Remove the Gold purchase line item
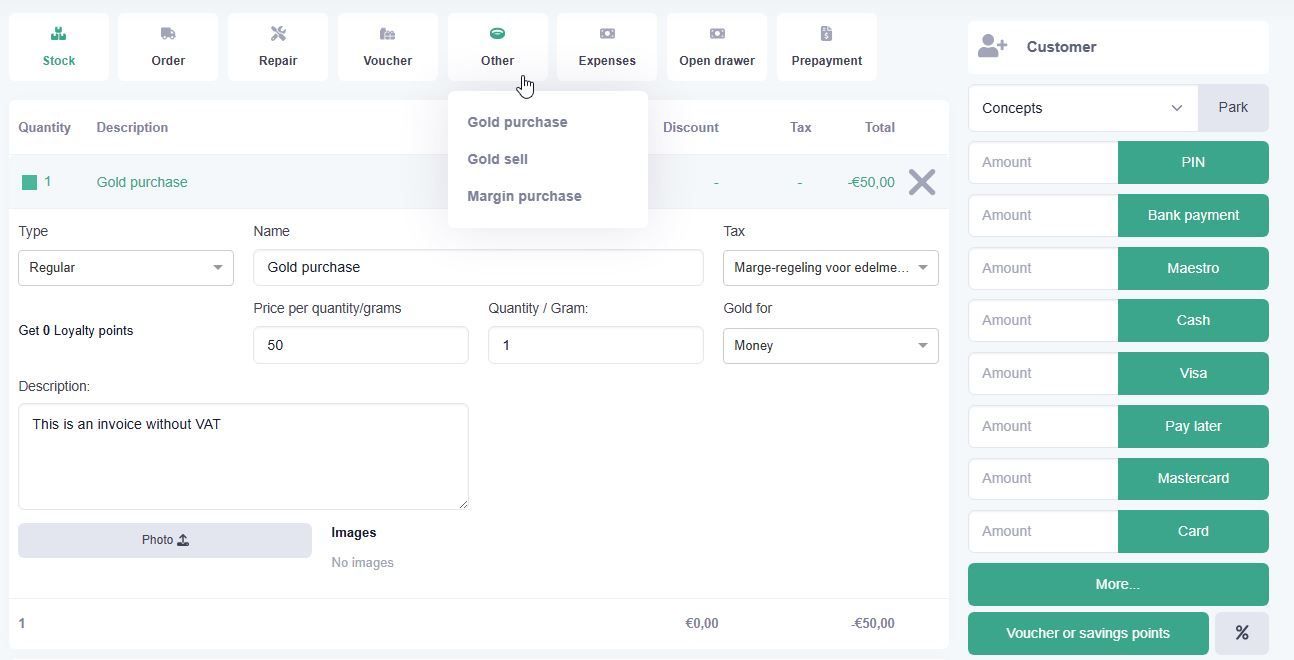The image size is (1294, 660). click(921, 182)
